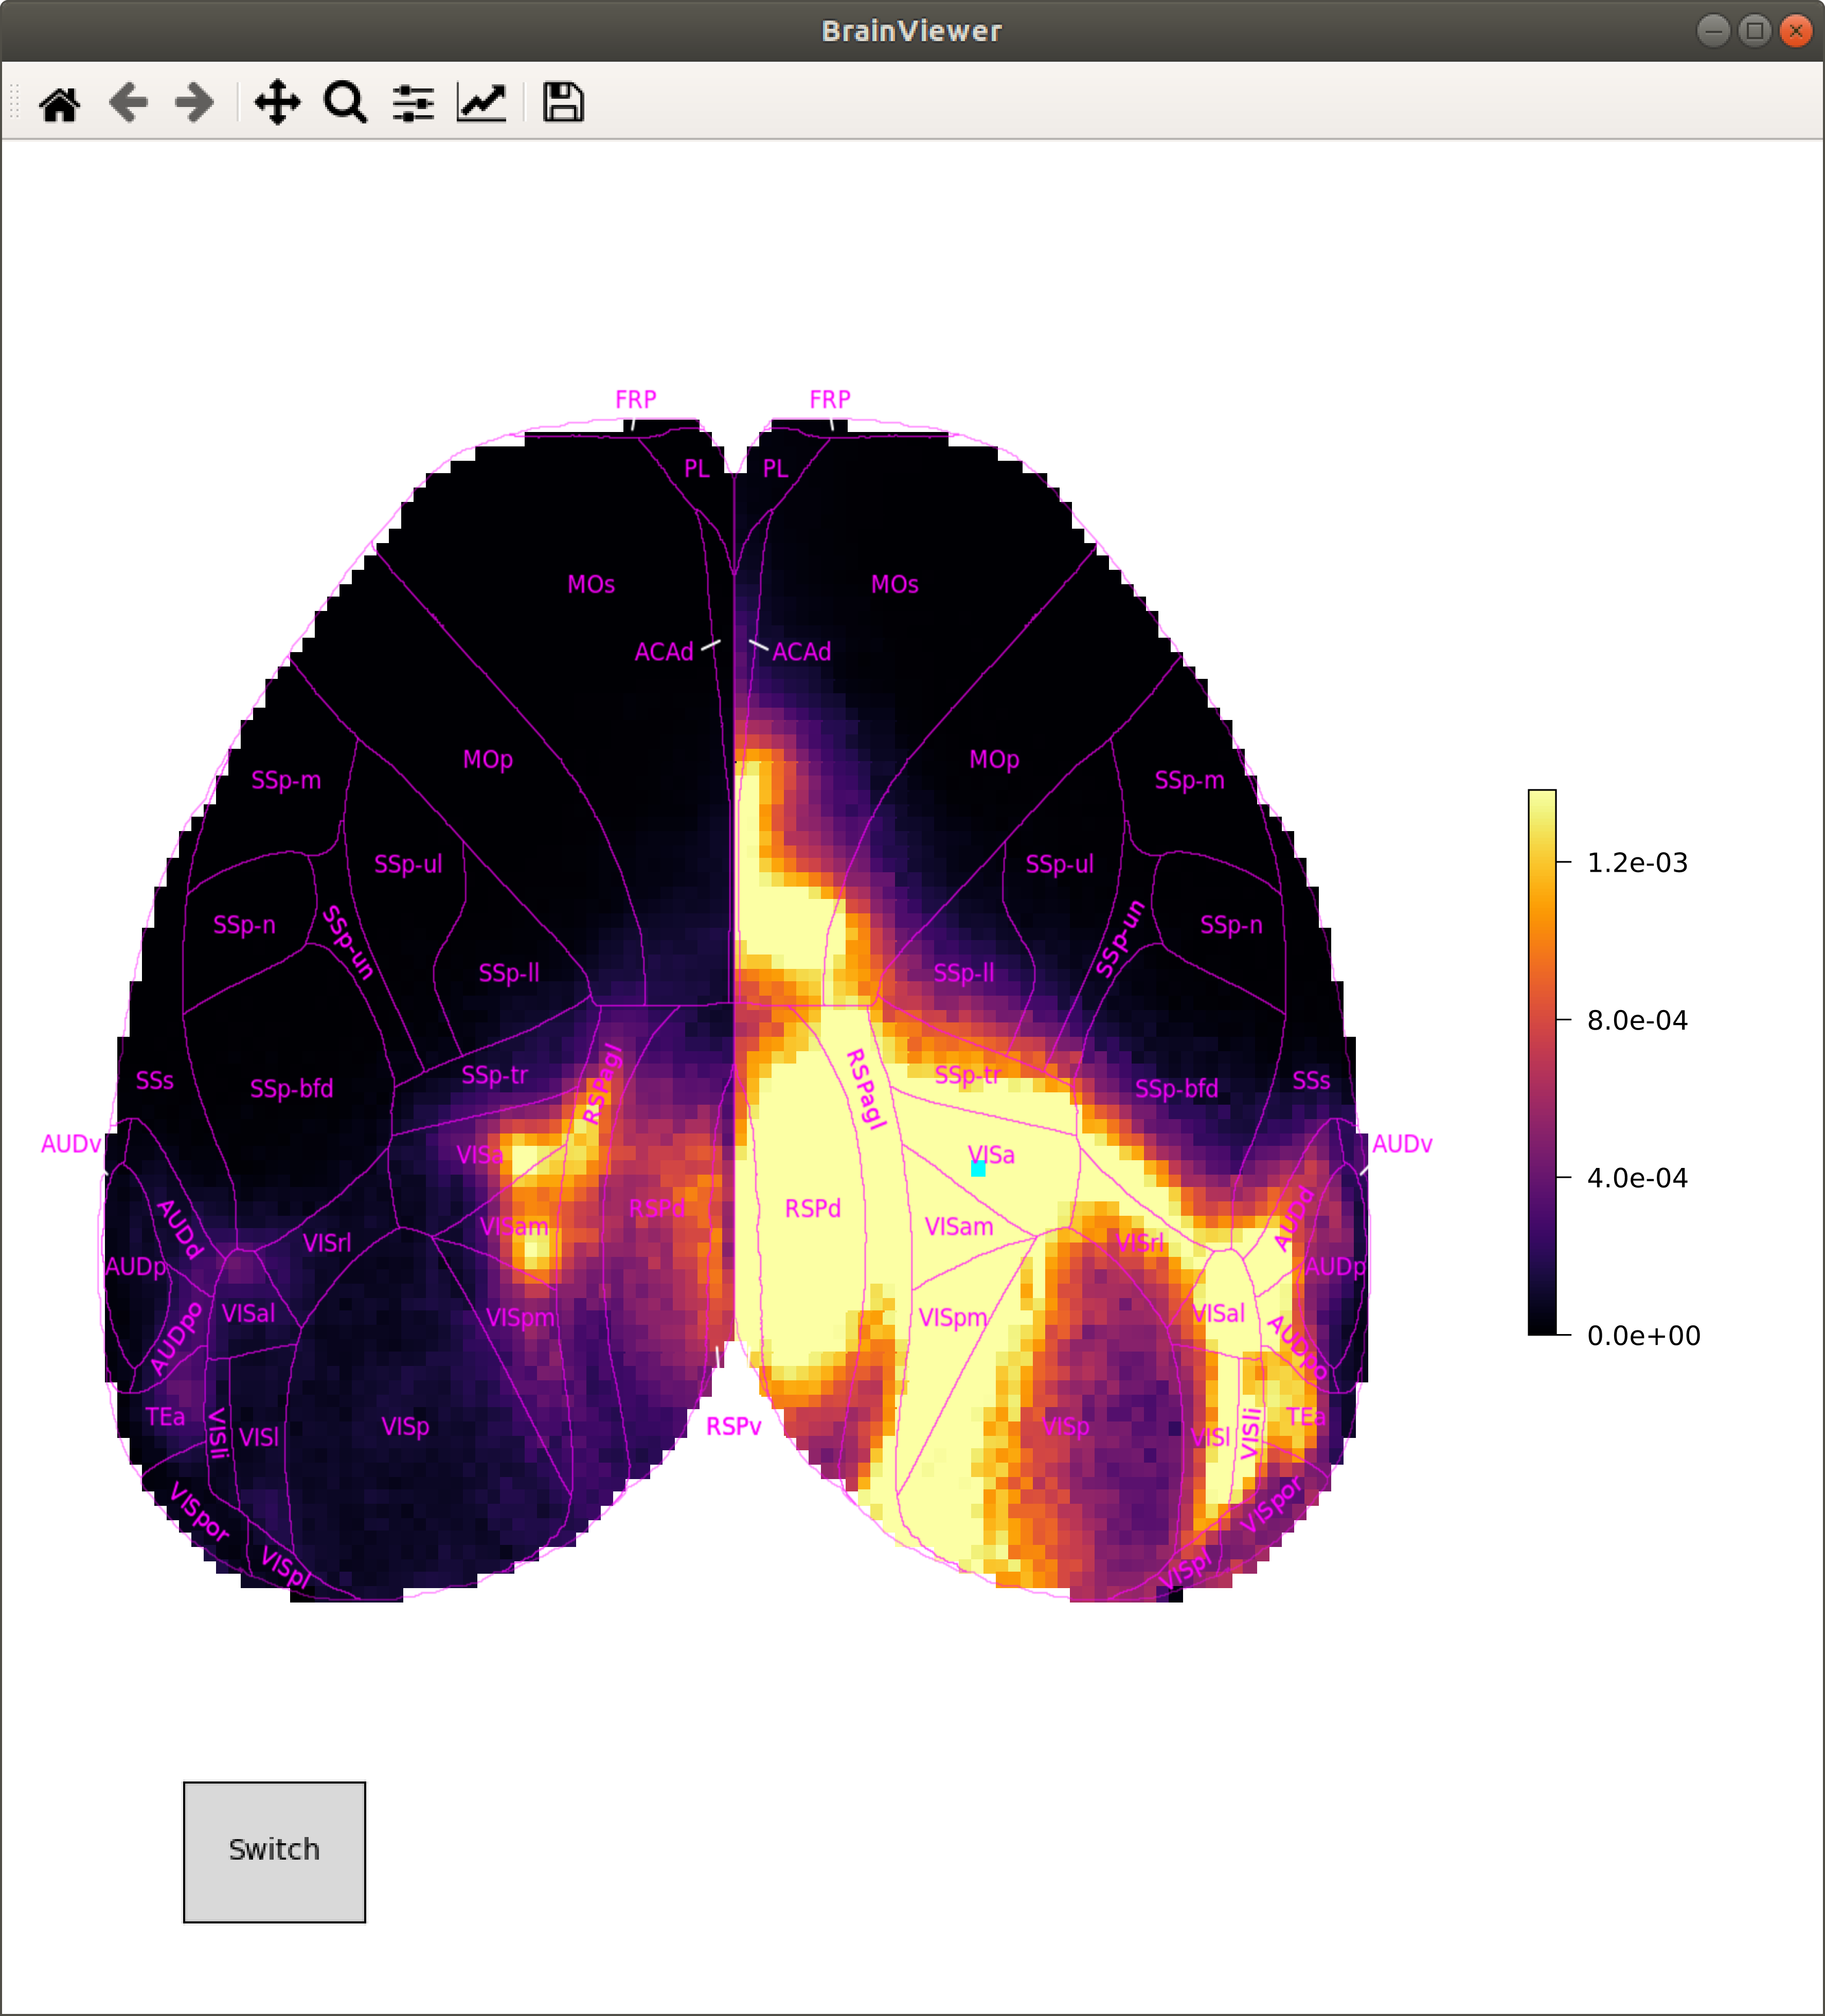1825x2016 pixels.
Task: Click the Home reset view icon
Action: pos(60,103)
